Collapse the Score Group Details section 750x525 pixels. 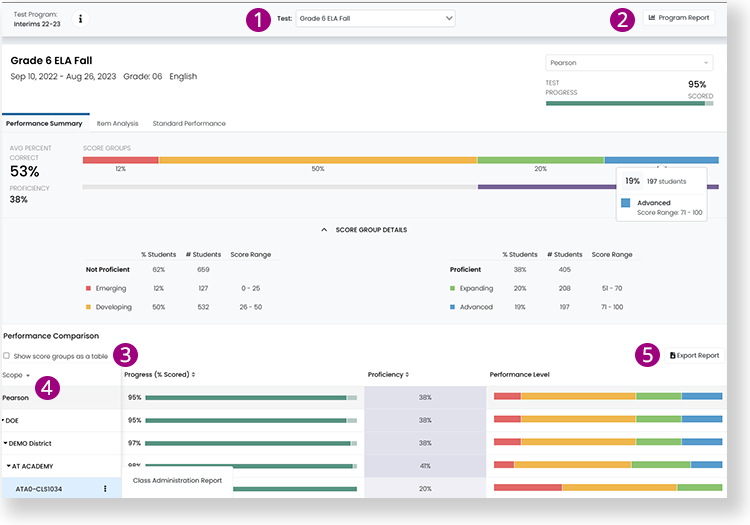(324, 230)
